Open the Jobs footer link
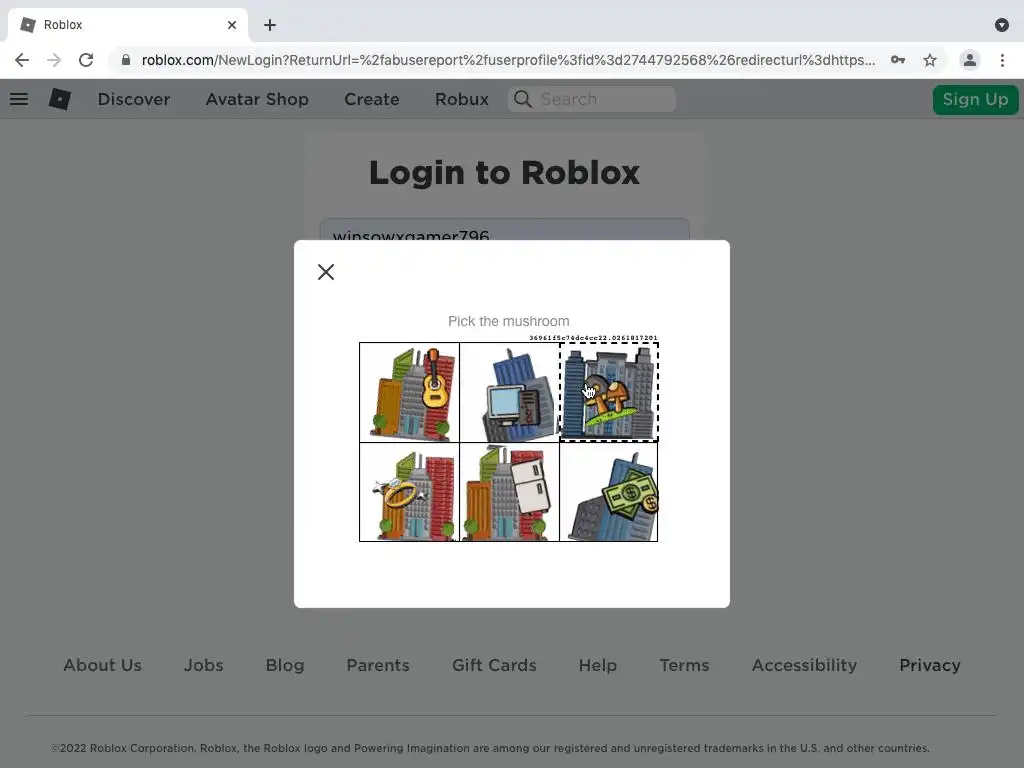1024x768 pixels. coord(204,665)
